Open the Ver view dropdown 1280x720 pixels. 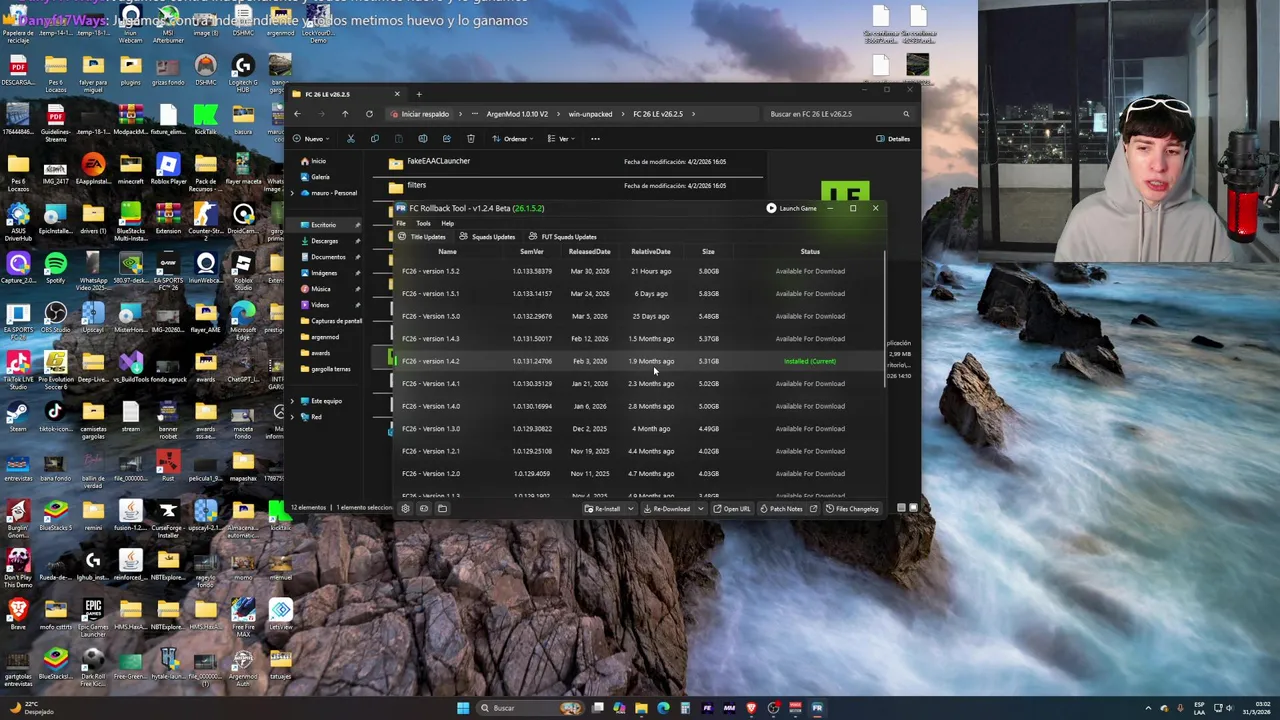coord(563,139)
